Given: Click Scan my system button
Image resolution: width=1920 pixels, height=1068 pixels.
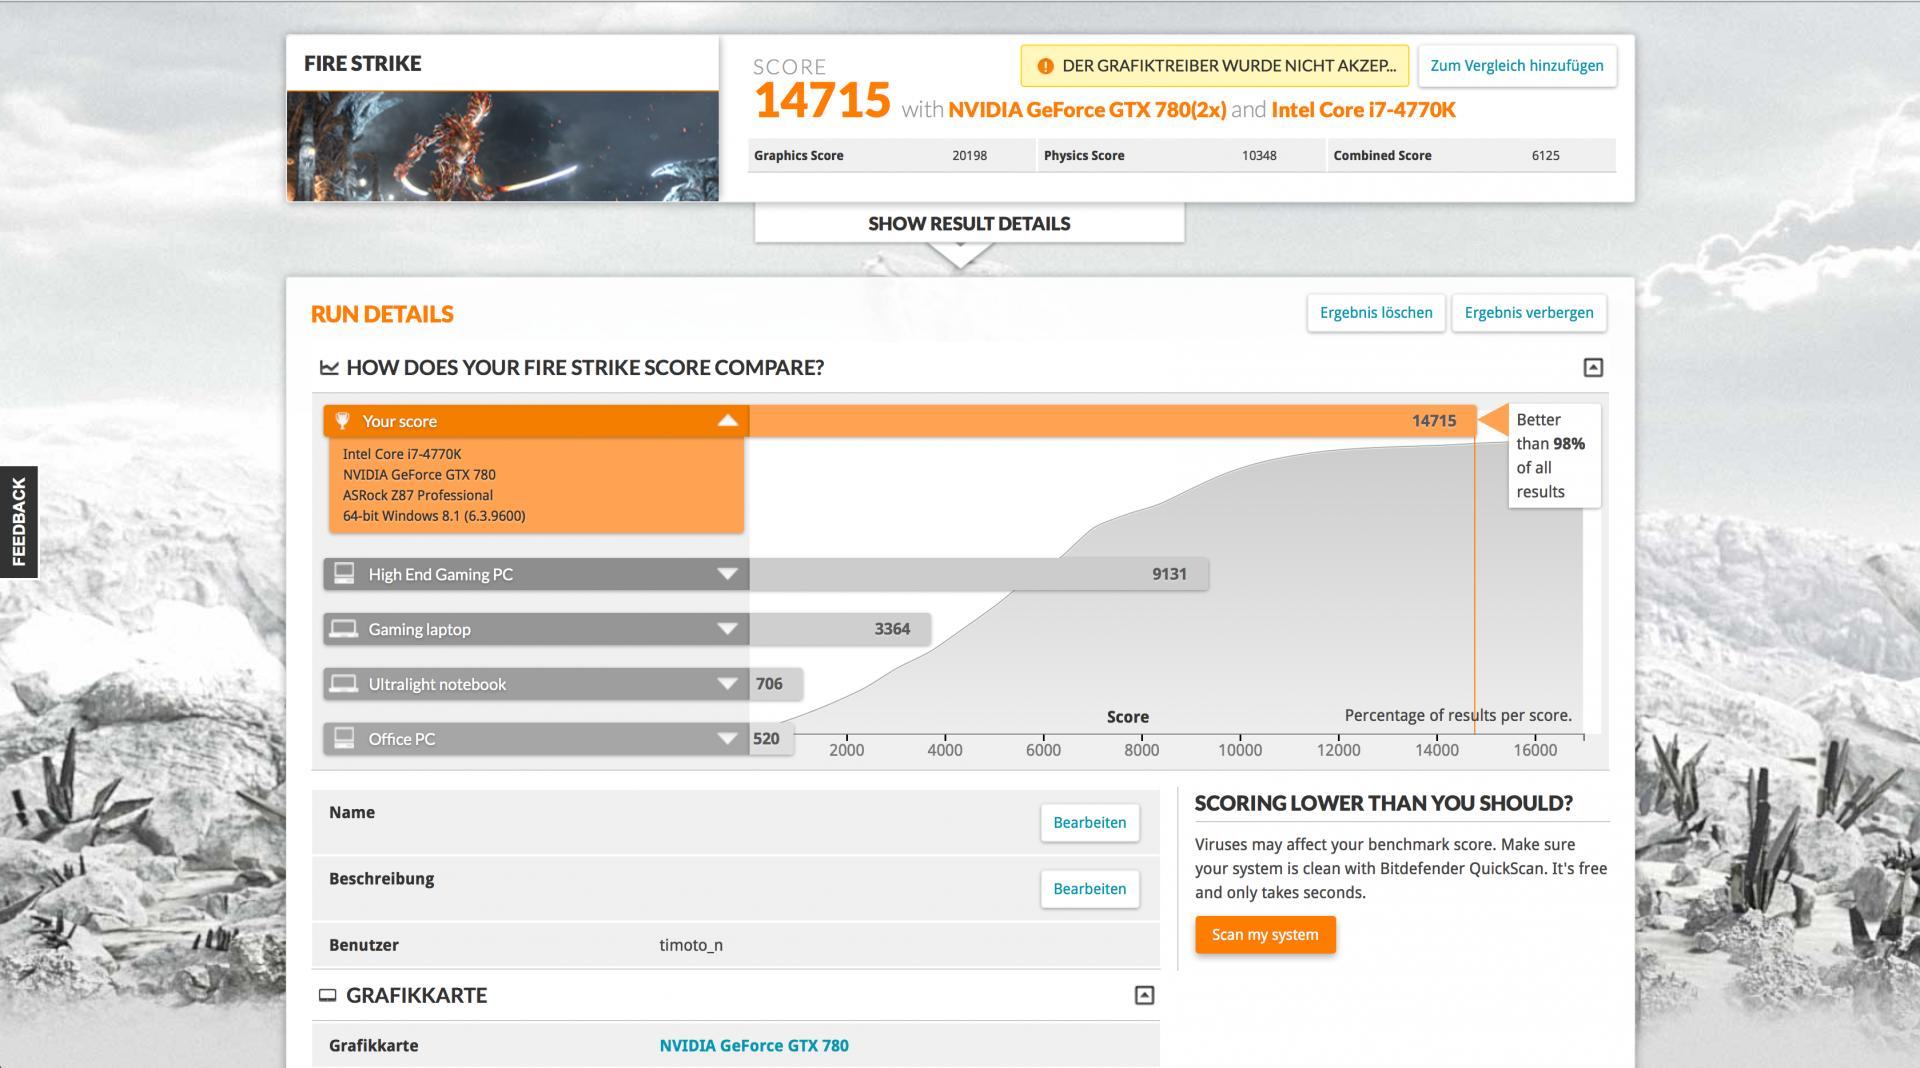Looking at the screenshot, I should [1265, 935].
